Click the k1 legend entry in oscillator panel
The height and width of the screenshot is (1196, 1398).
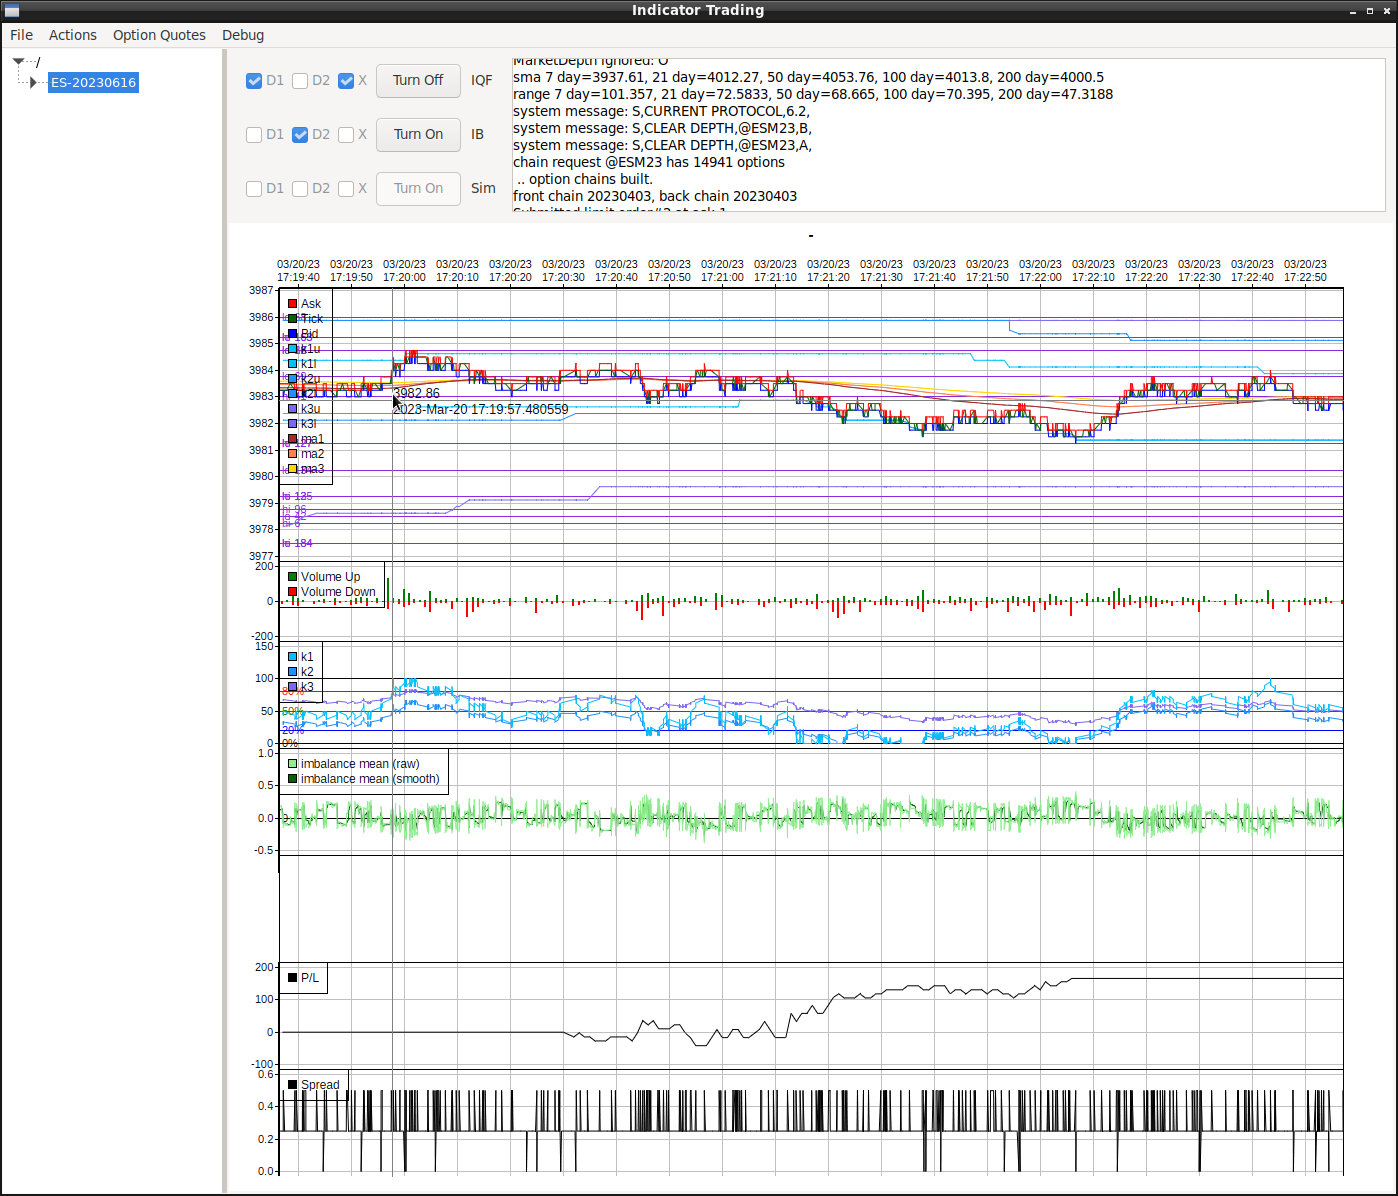(300, 657)
